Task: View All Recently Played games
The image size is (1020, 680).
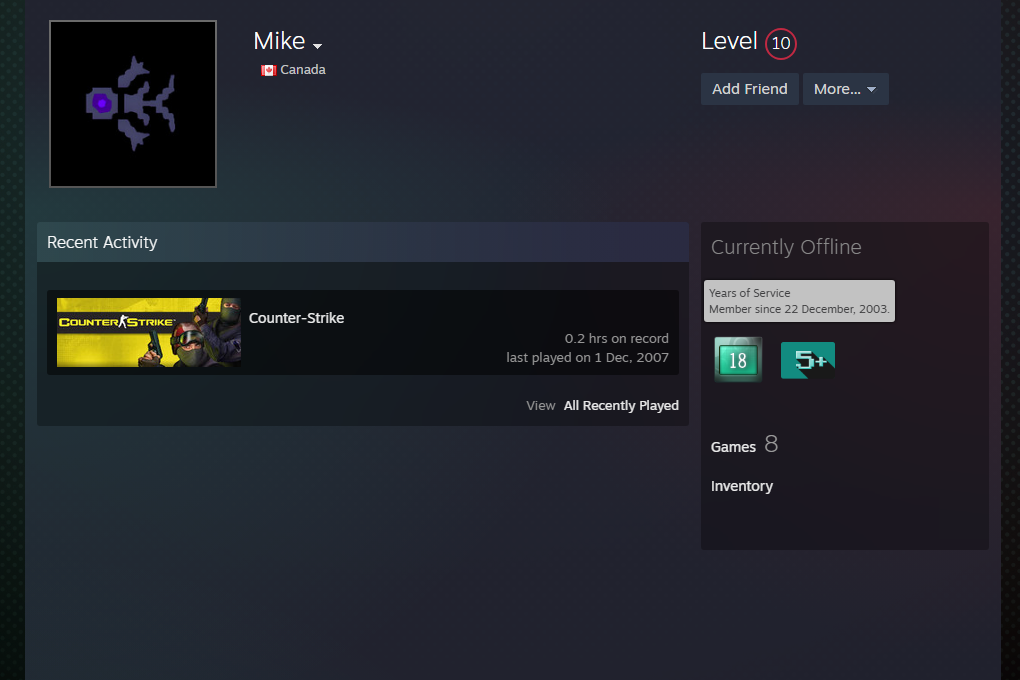Action: pos(620,406)
